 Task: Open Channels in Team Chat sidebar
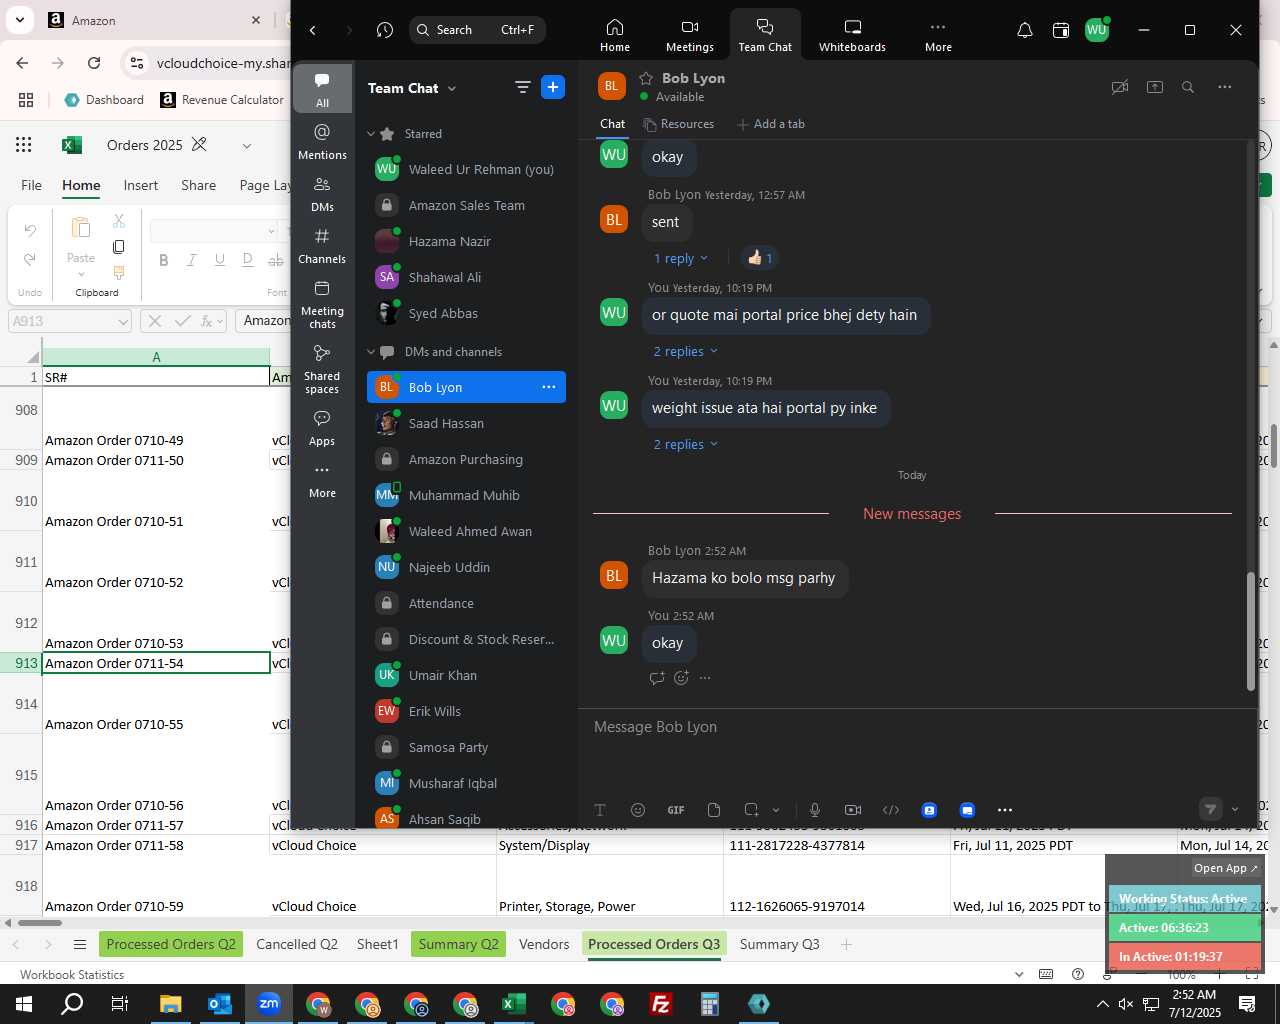click(x=322, y=246)
